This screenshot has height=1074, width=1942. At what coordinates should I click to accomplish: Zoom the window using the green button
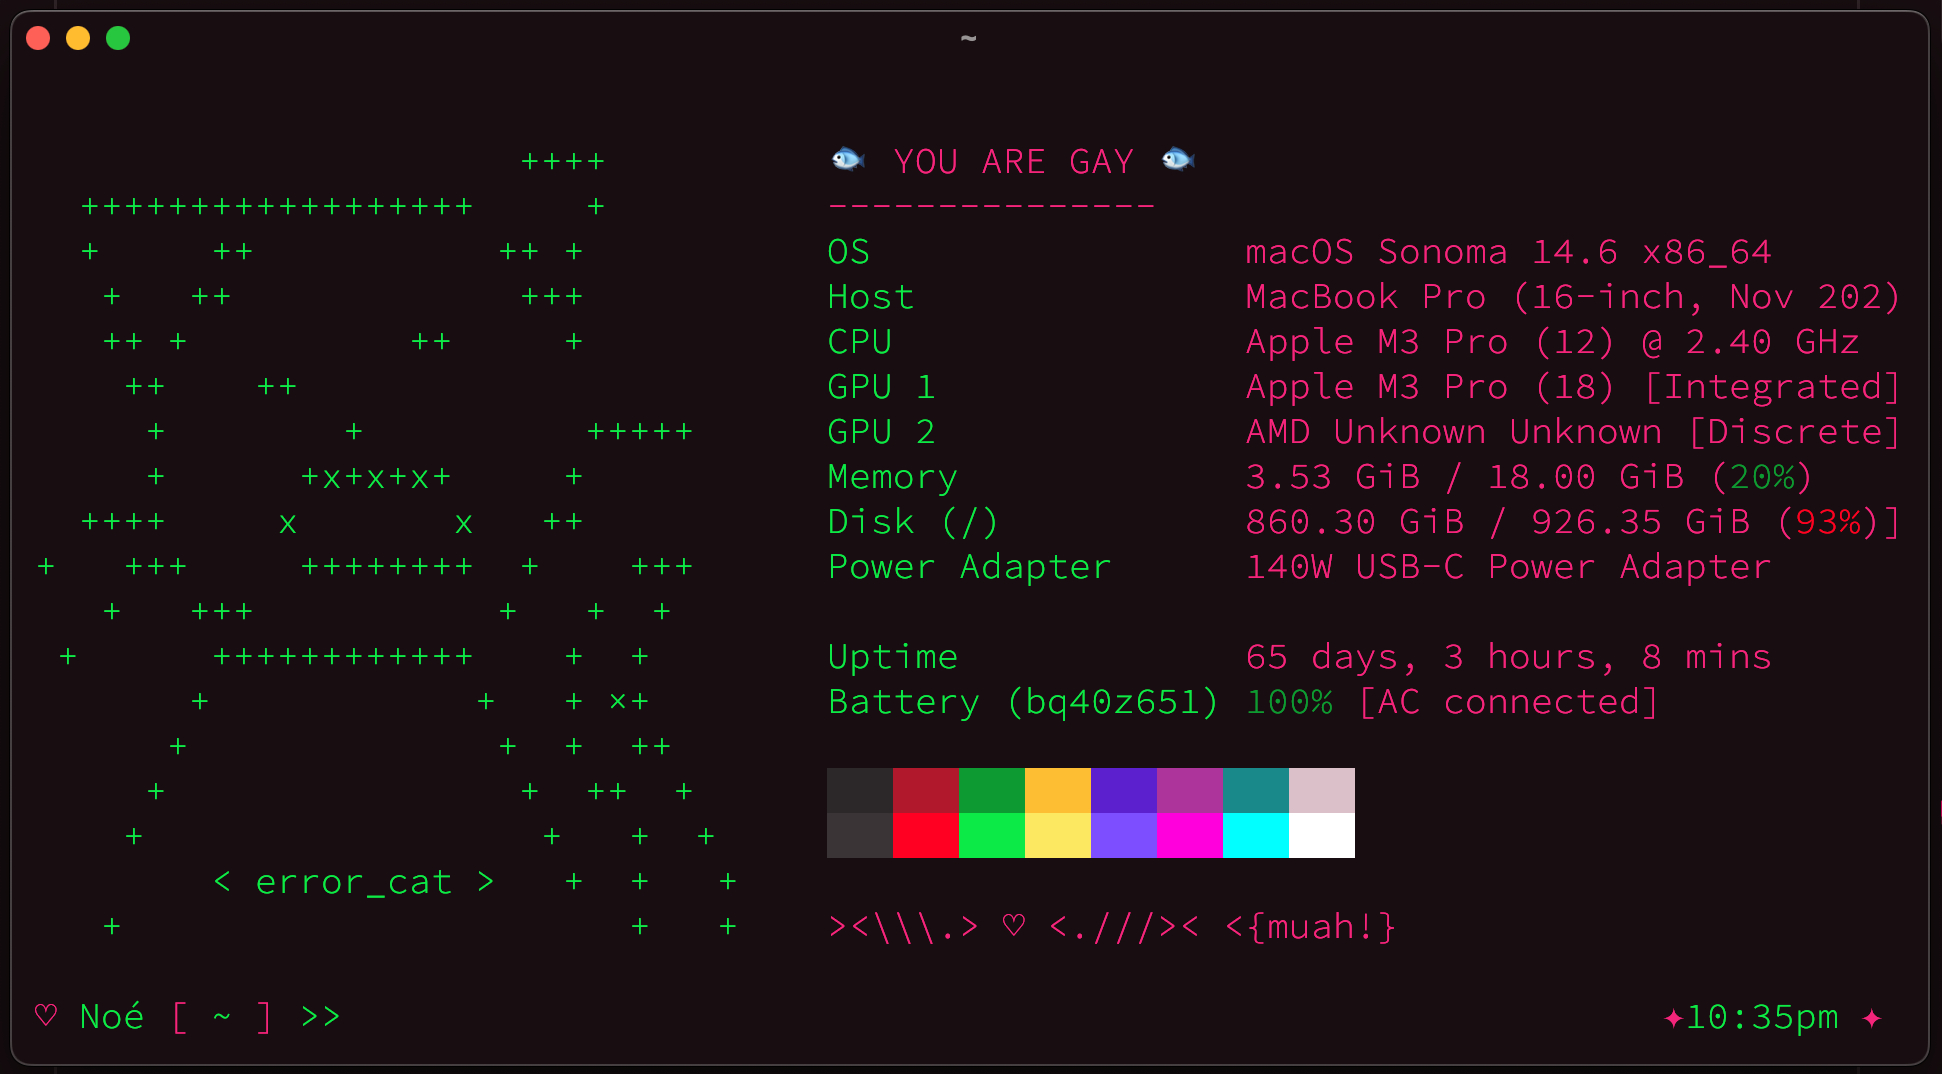[118, 38]
